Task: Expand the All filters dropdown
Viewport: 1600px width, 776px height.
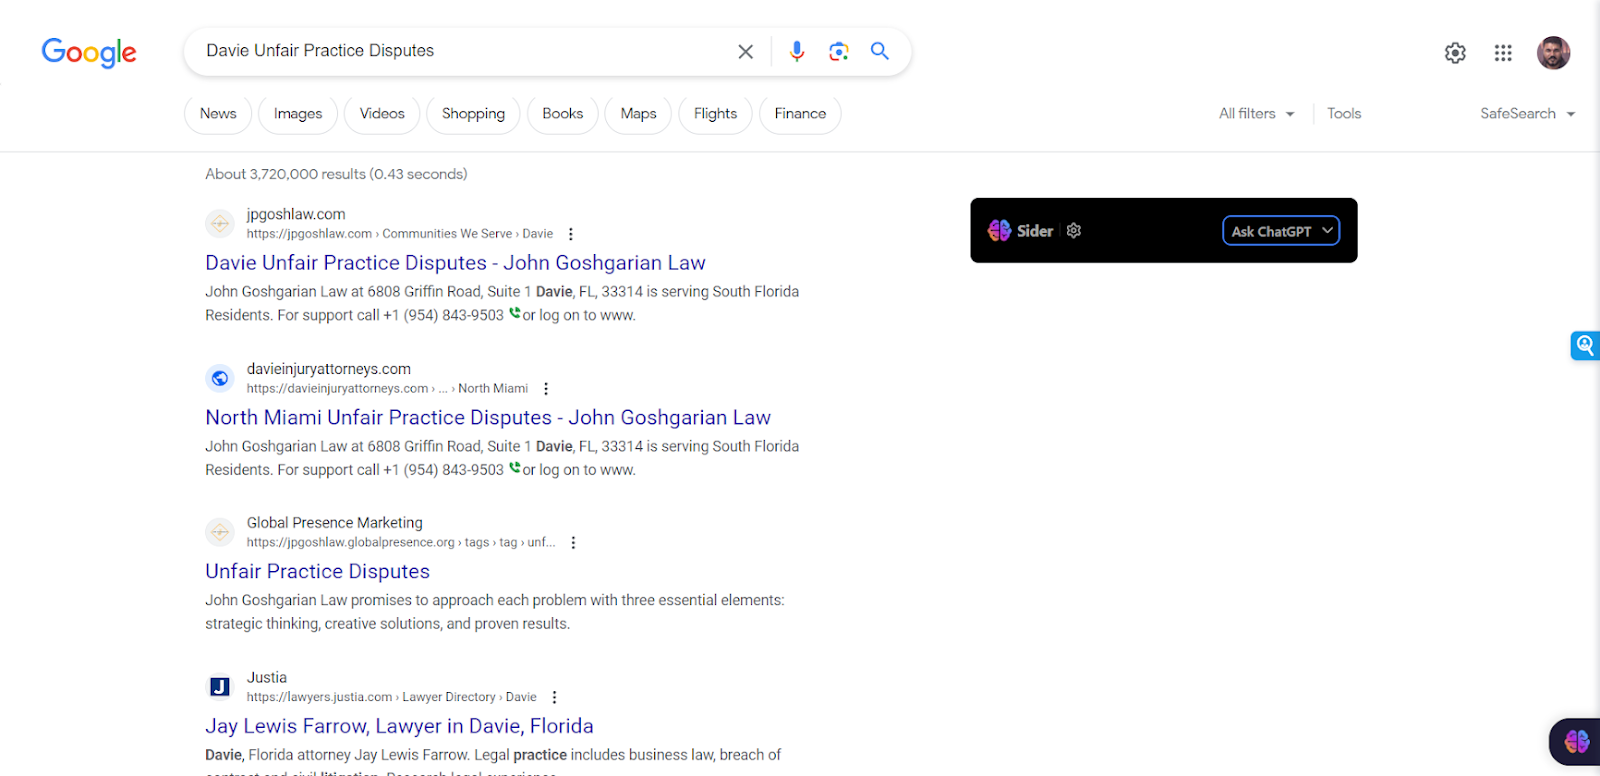Action: click(1257, 114)
